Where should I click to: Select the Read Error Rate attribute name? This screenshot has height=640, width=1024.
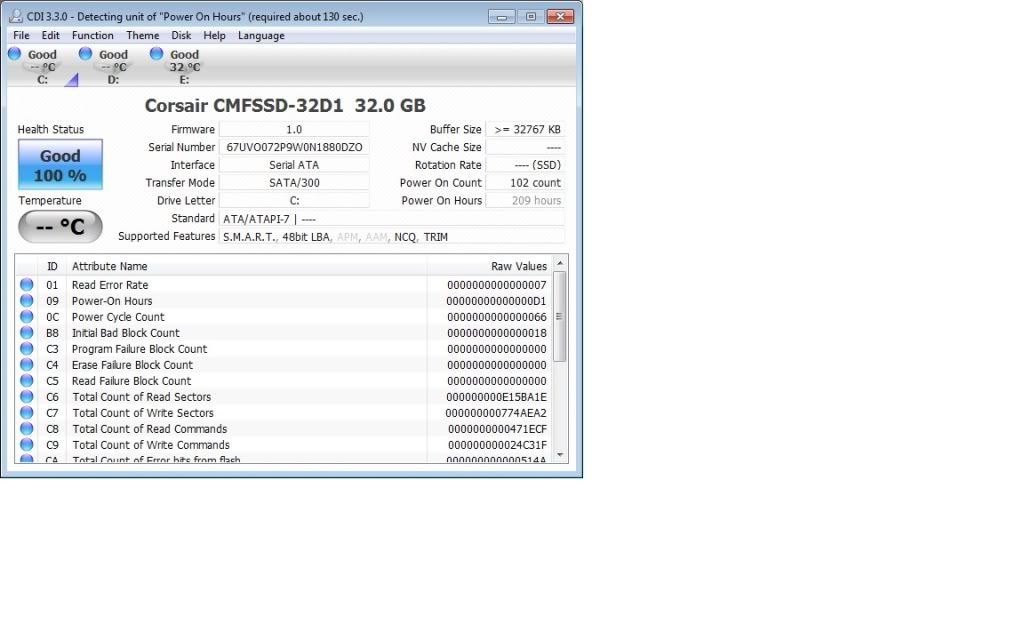(x=110, y=285)
